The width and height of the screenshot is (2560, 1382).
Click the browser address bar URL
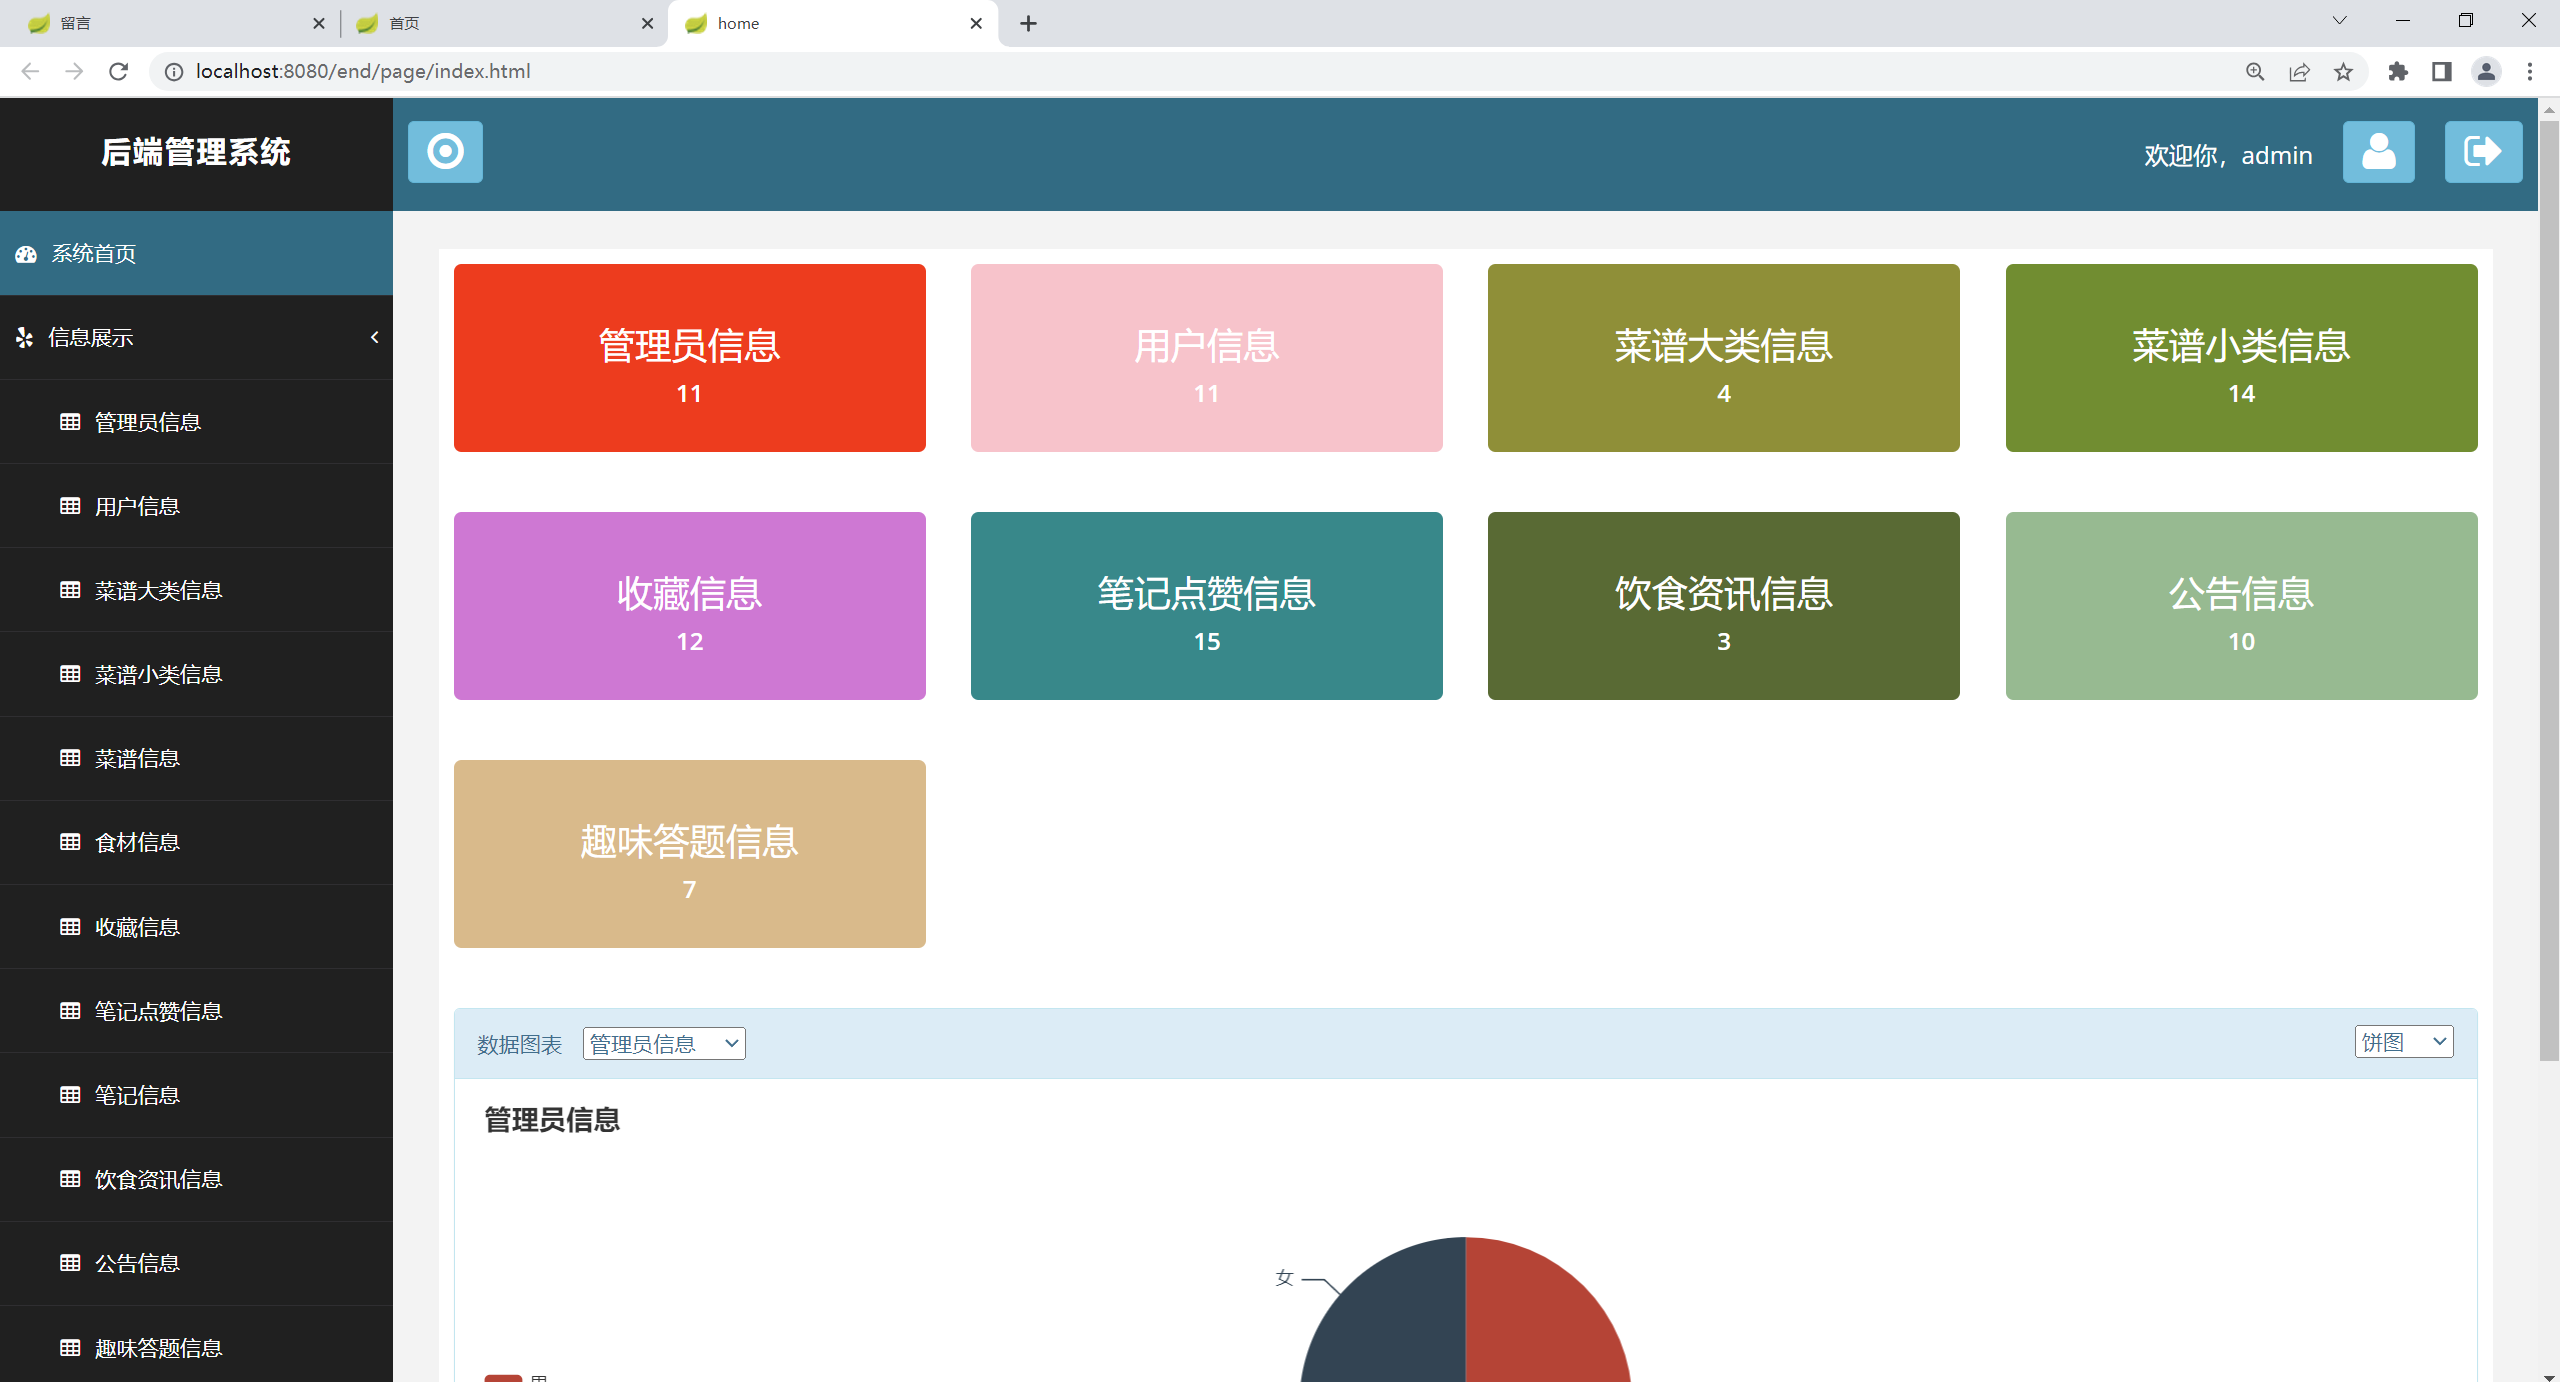click(x=363, y=71)
